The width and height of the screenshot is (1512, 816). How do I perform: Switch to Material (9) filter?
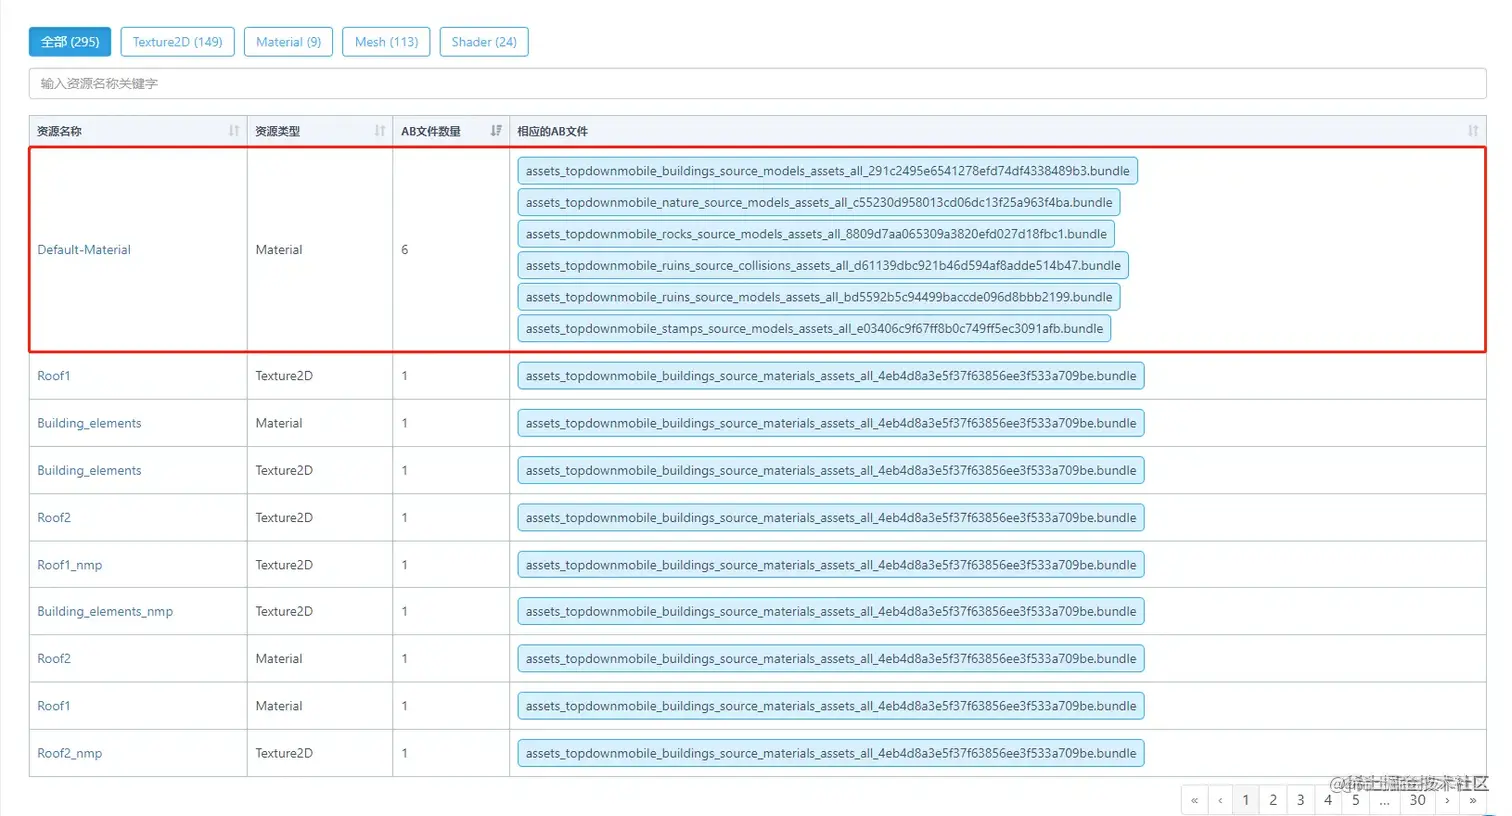click(288, 42)
